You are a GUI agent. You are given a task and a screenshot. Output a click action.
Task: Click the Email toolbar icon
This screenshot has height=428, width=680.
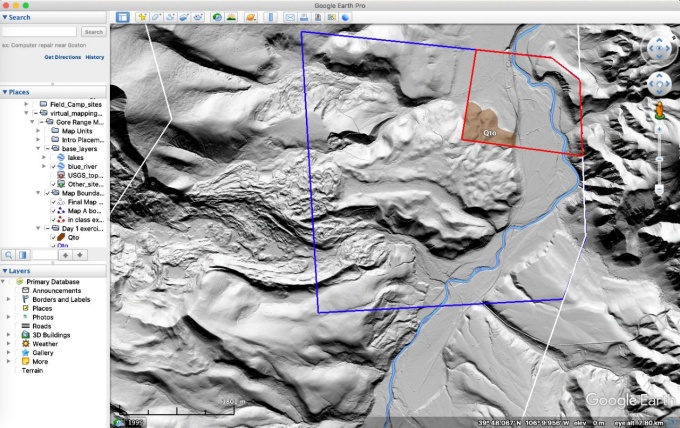[290, 17]
